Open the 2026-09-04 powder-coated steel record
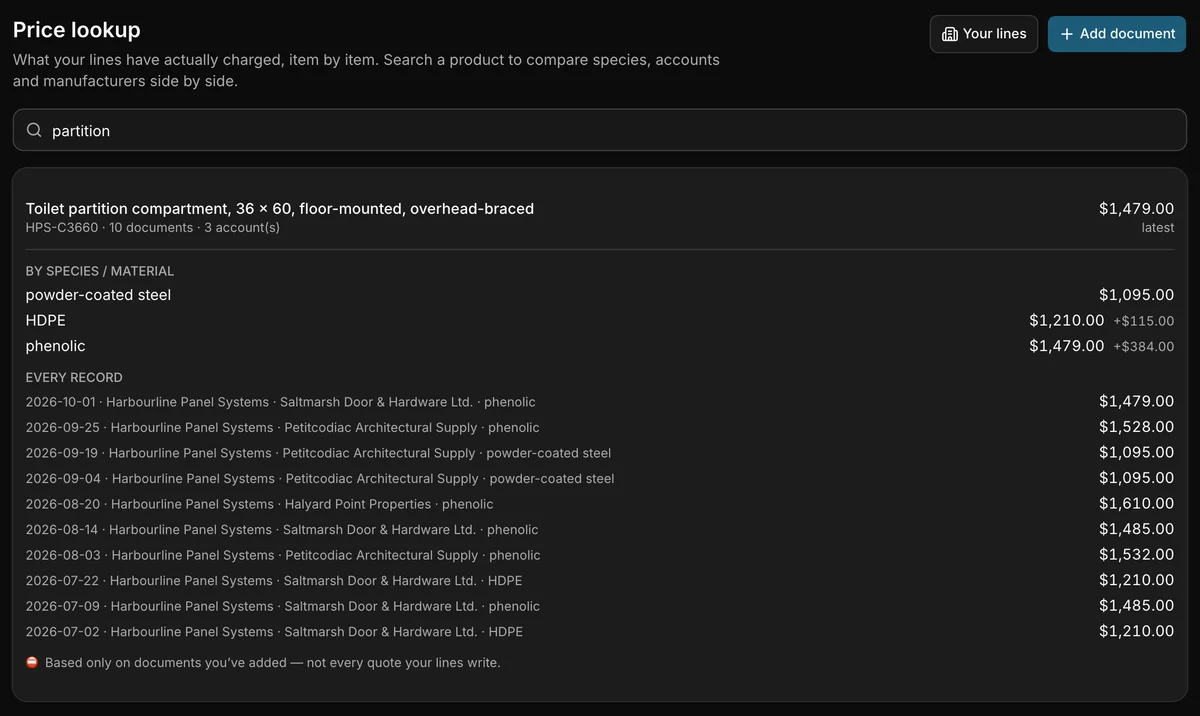Image resolution: width=1200 pixels, height=716 pixels. tap(600, 478)
